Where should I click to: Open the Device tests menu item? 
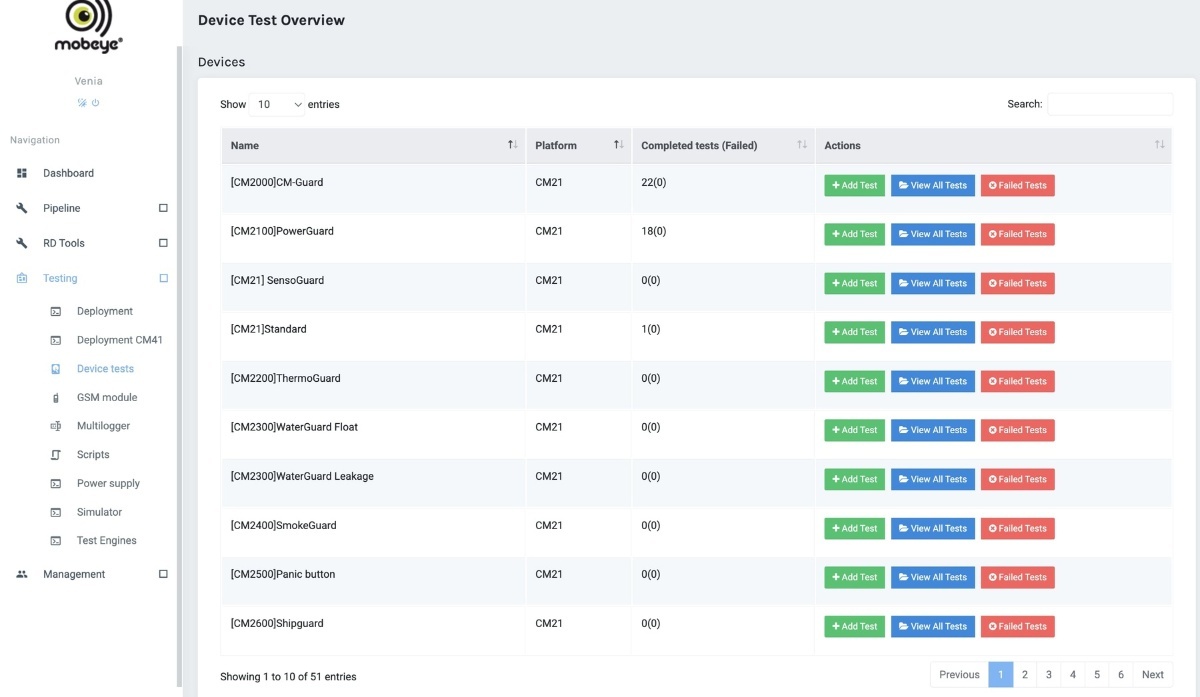pos(105,369)
